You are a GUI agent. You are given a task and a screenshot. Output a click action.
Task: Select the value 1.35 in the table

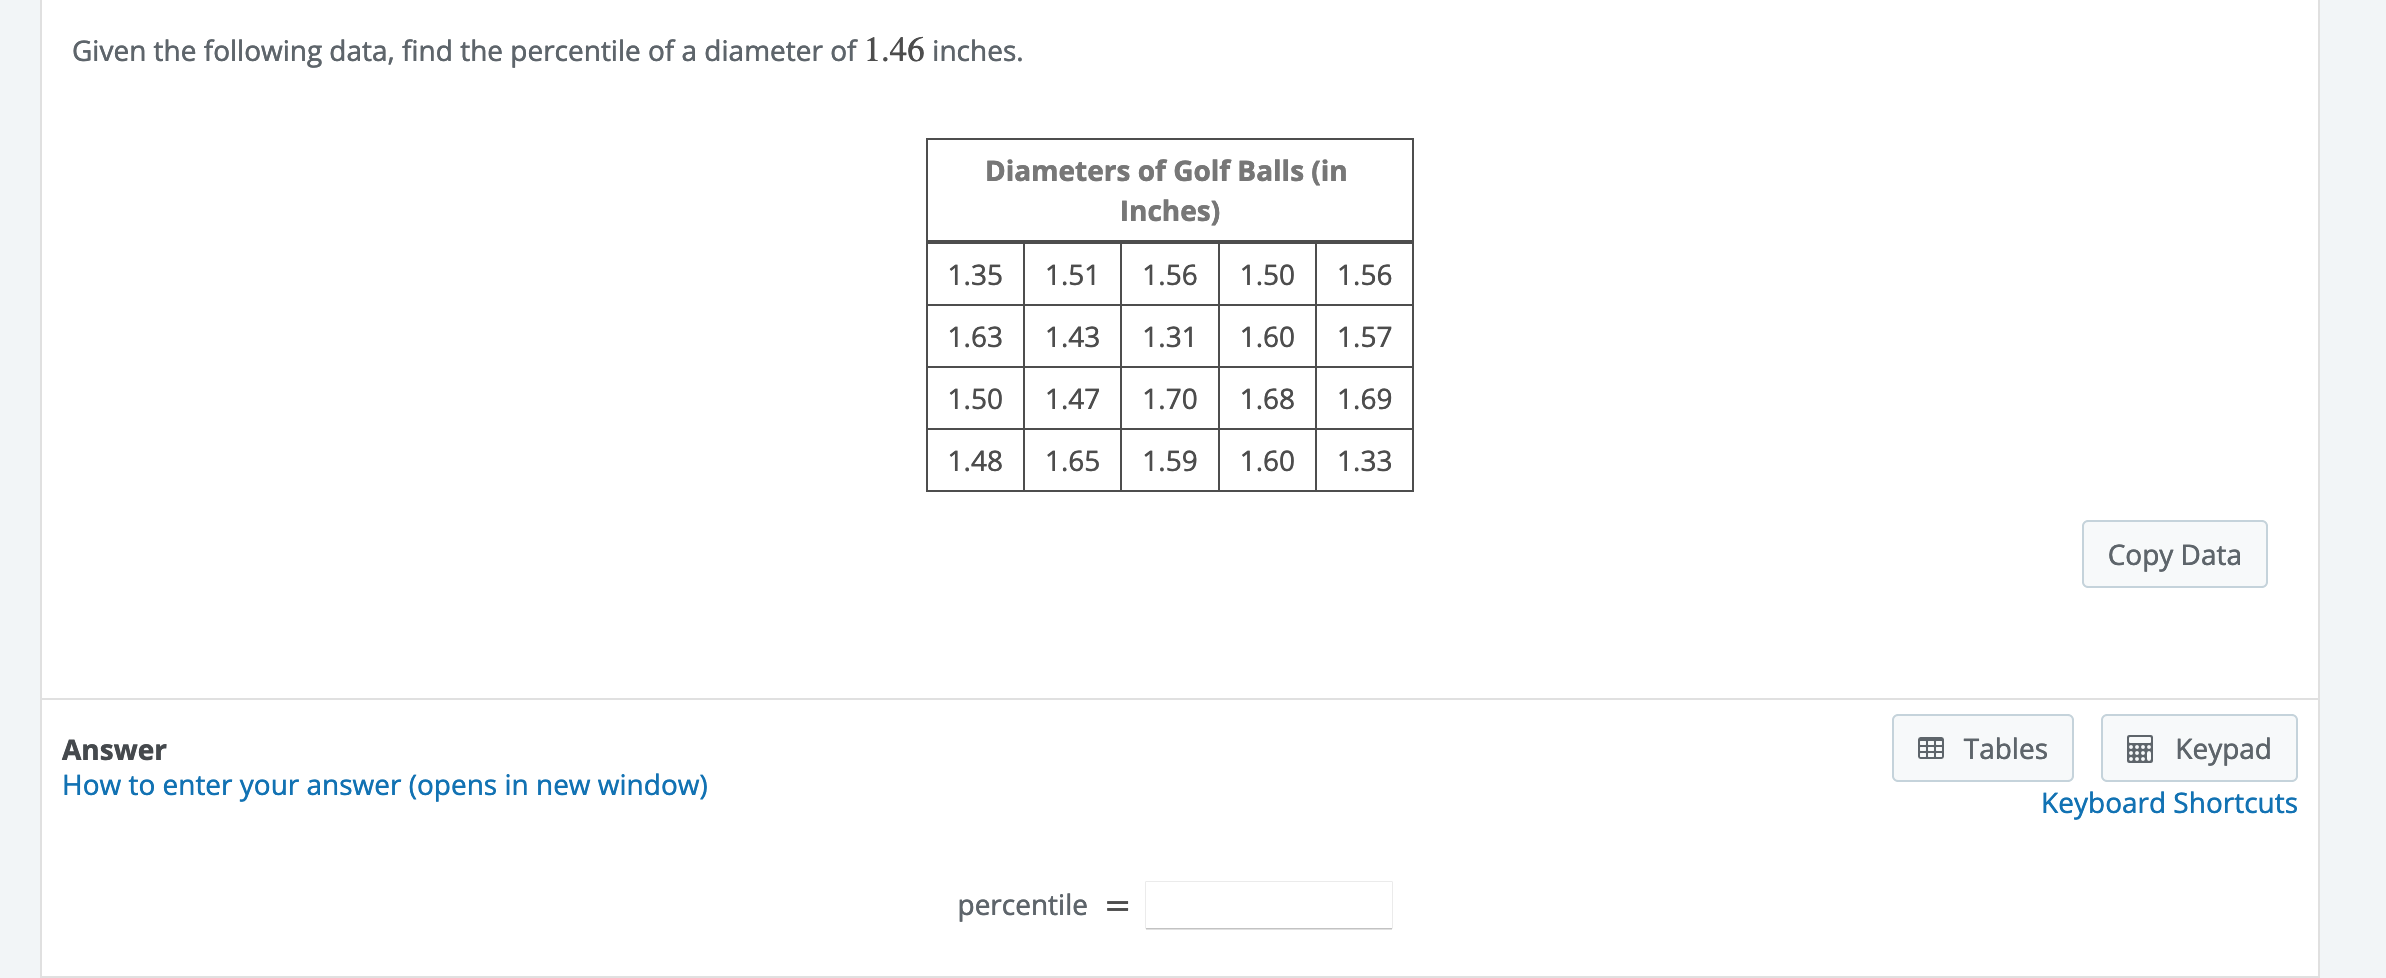pyautogui.click(x=975, y=274)
